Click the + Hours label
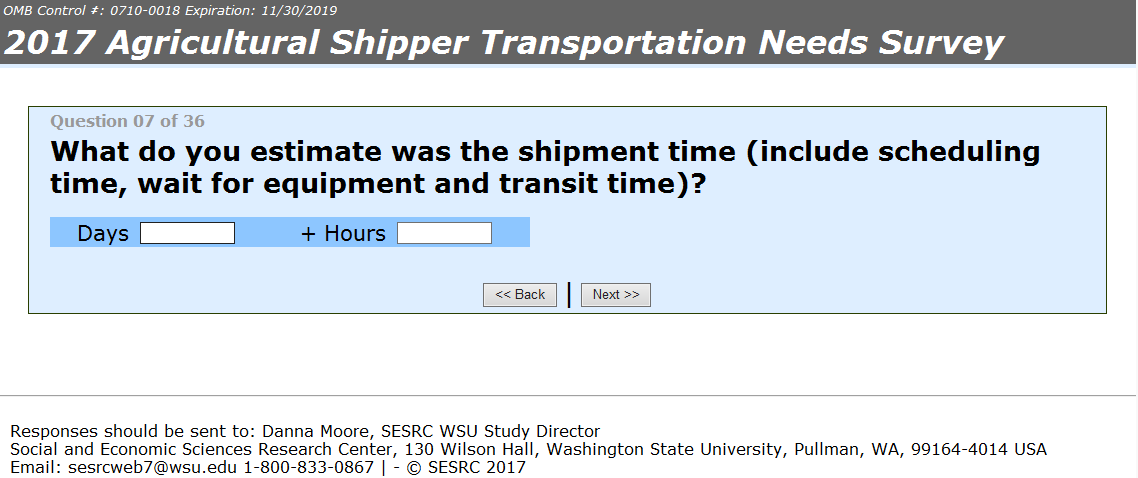Viewport: 1138px width, 478px height. (x=343, y=234)
